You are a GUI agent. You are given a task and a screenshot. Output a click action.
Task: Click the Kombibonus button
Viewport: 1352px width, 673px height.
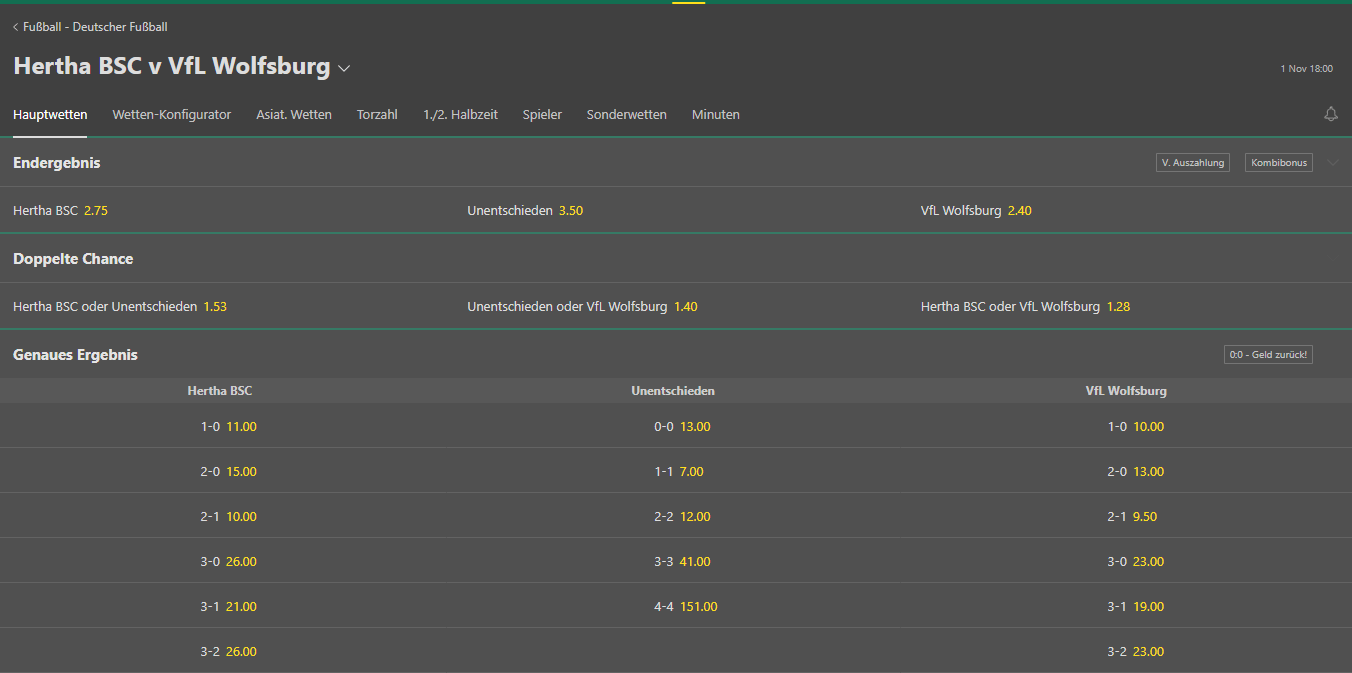(x=1279, y=162)
